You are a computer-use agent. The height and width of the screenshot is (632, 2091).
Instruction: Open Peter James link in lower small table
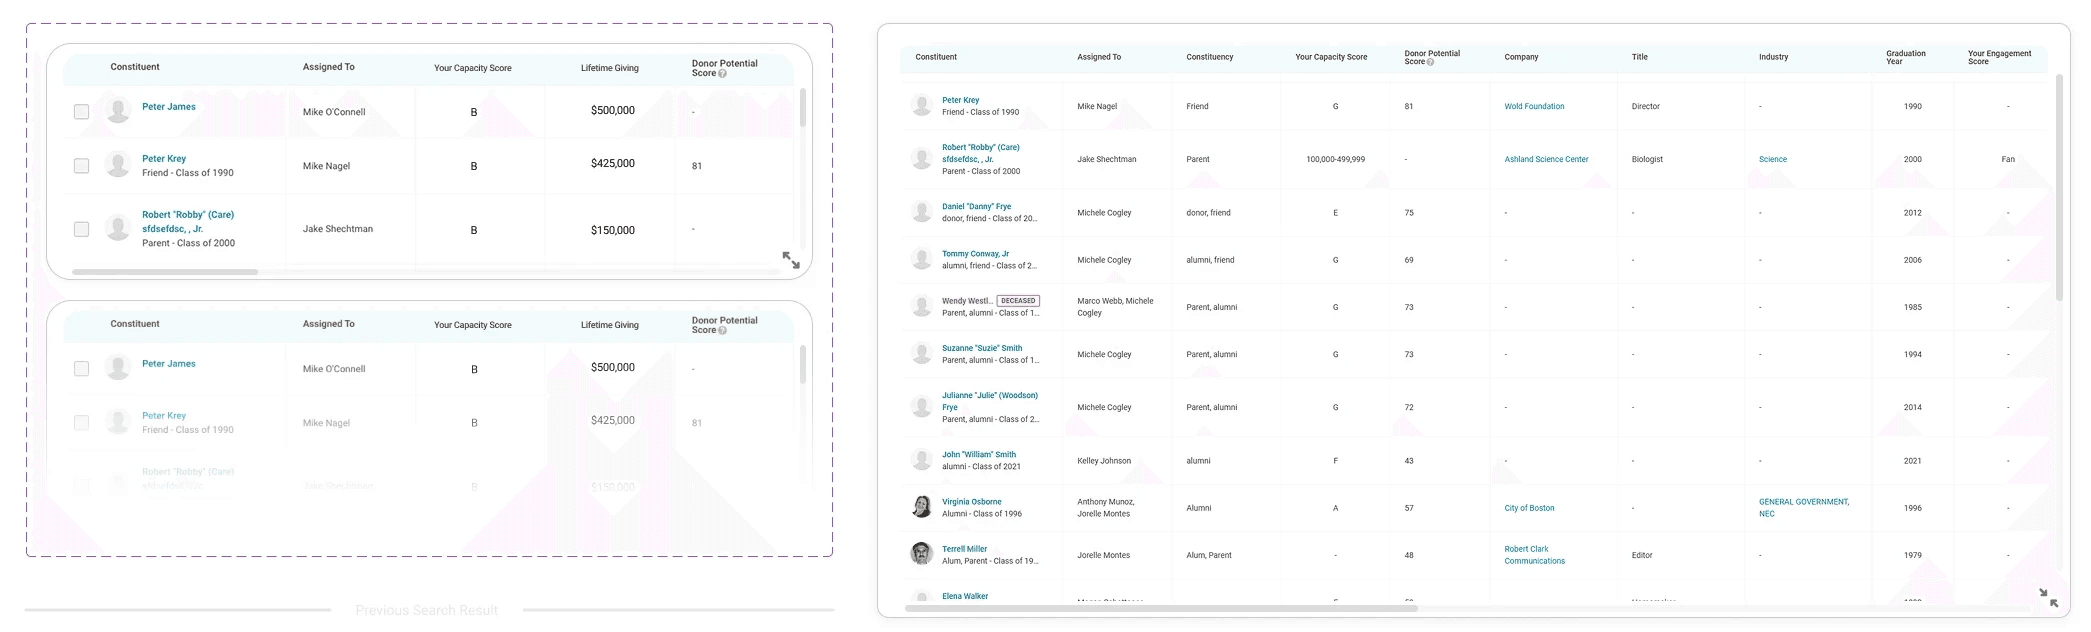tap(169, 364)
